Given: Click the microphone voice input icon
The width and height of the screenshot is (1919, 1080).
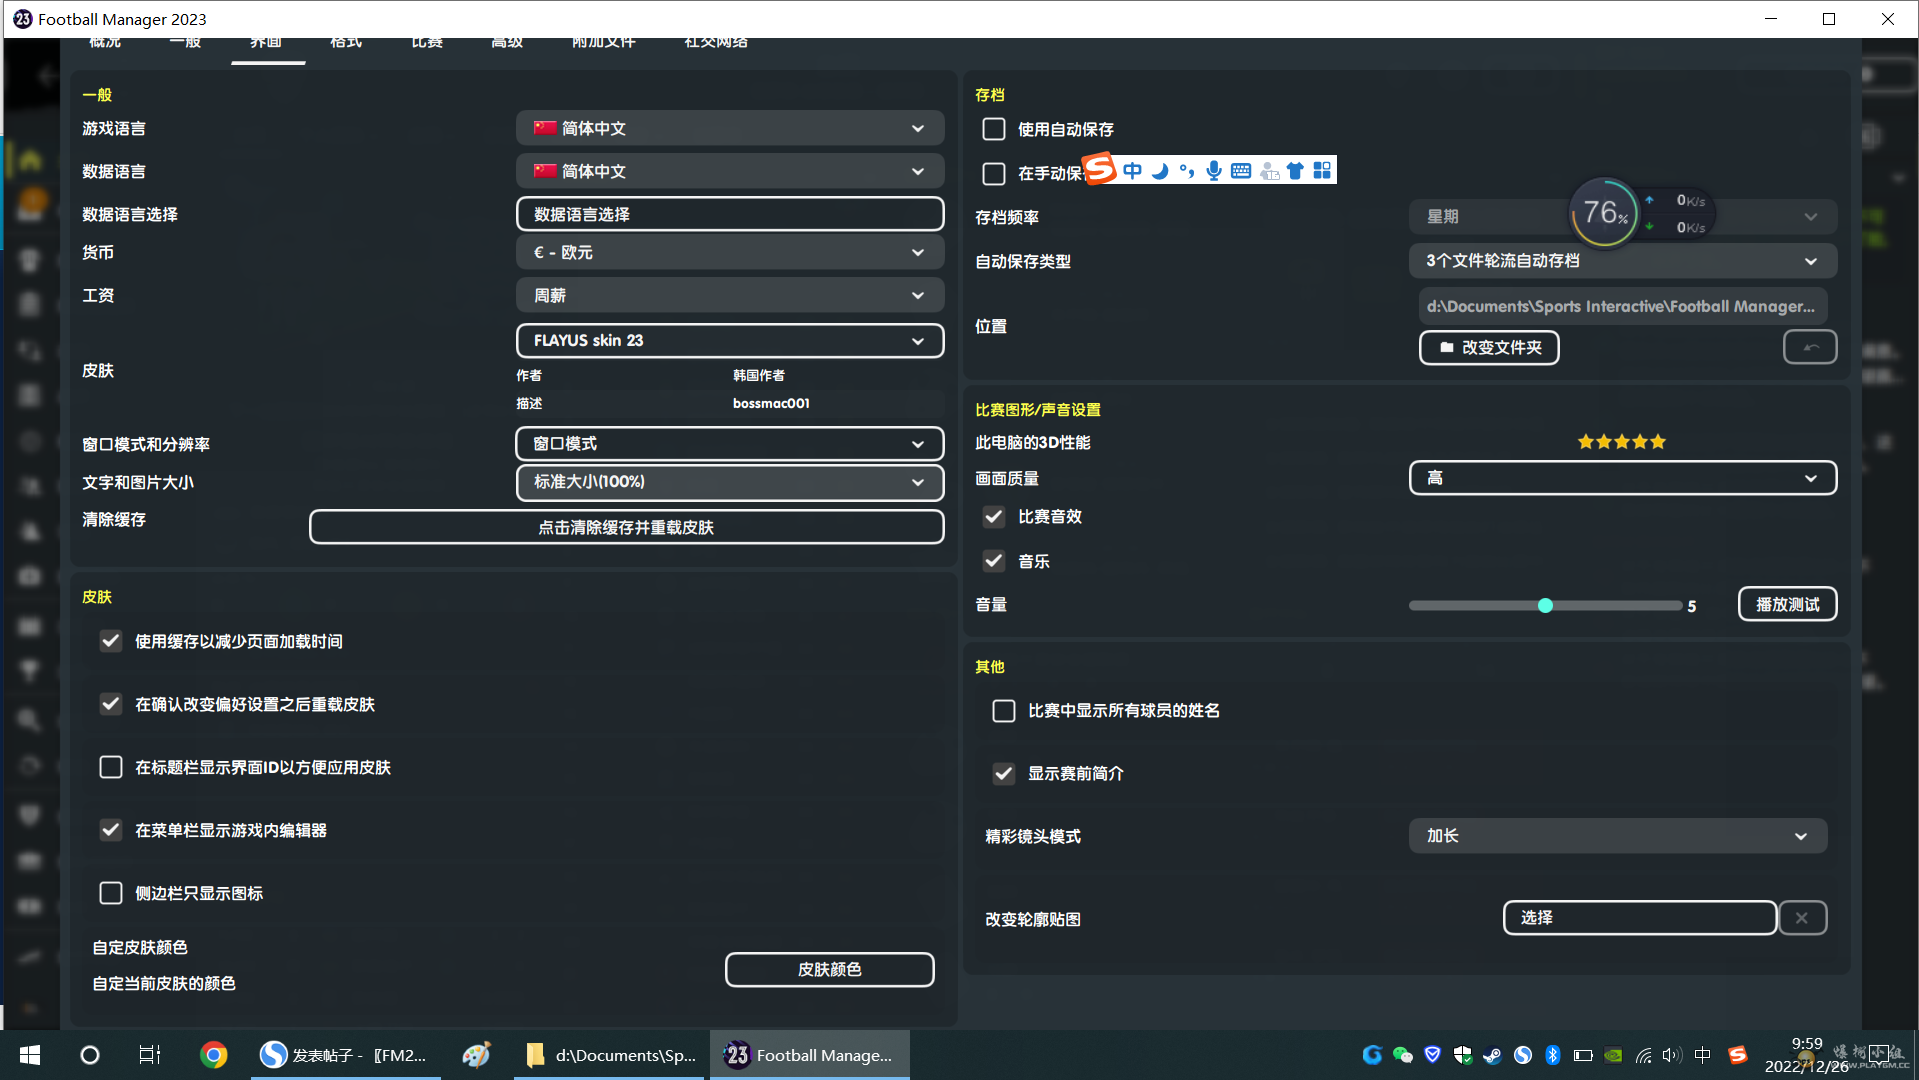Looking at the screenshot, I should (x=1214, y=171).
